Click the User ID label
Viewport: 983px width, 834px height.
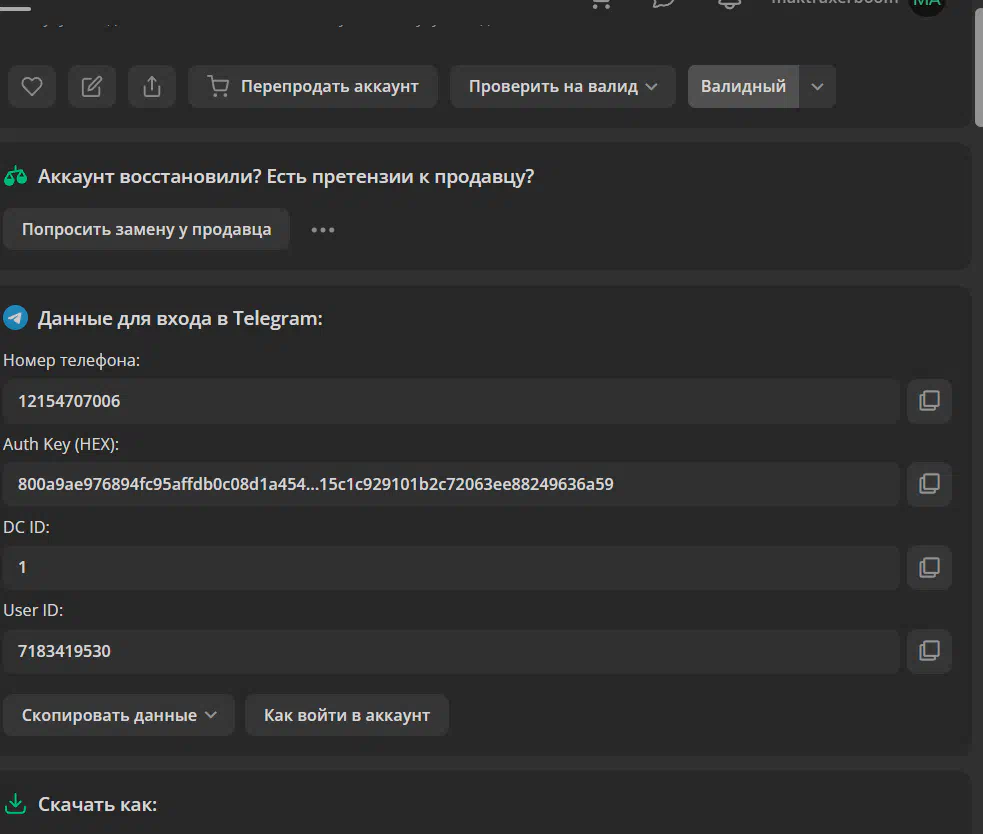[33, 610]
